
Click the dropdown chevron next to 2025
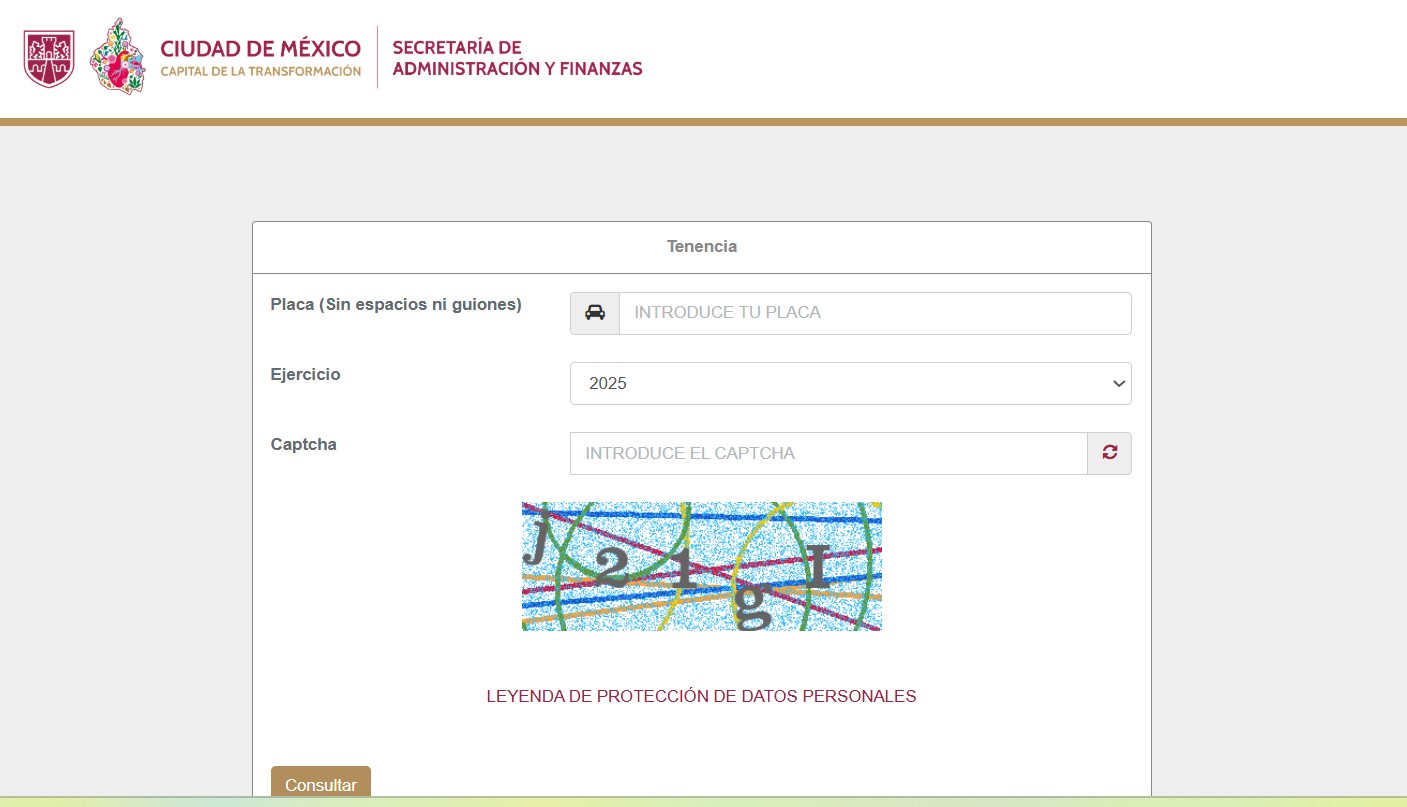(1117, 383)
